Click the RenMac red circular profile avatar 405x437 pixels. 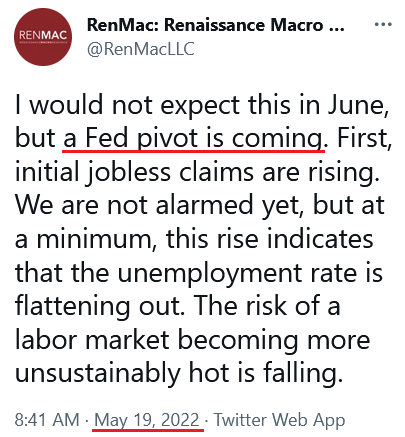pyautogui.click(x=43, y=37)
